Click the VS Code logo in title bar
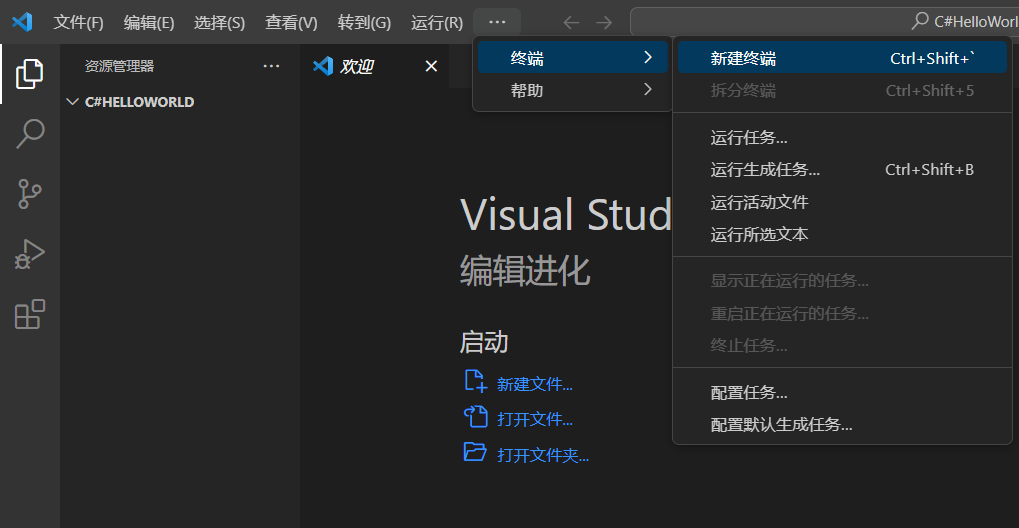 [x=22, y=22]
